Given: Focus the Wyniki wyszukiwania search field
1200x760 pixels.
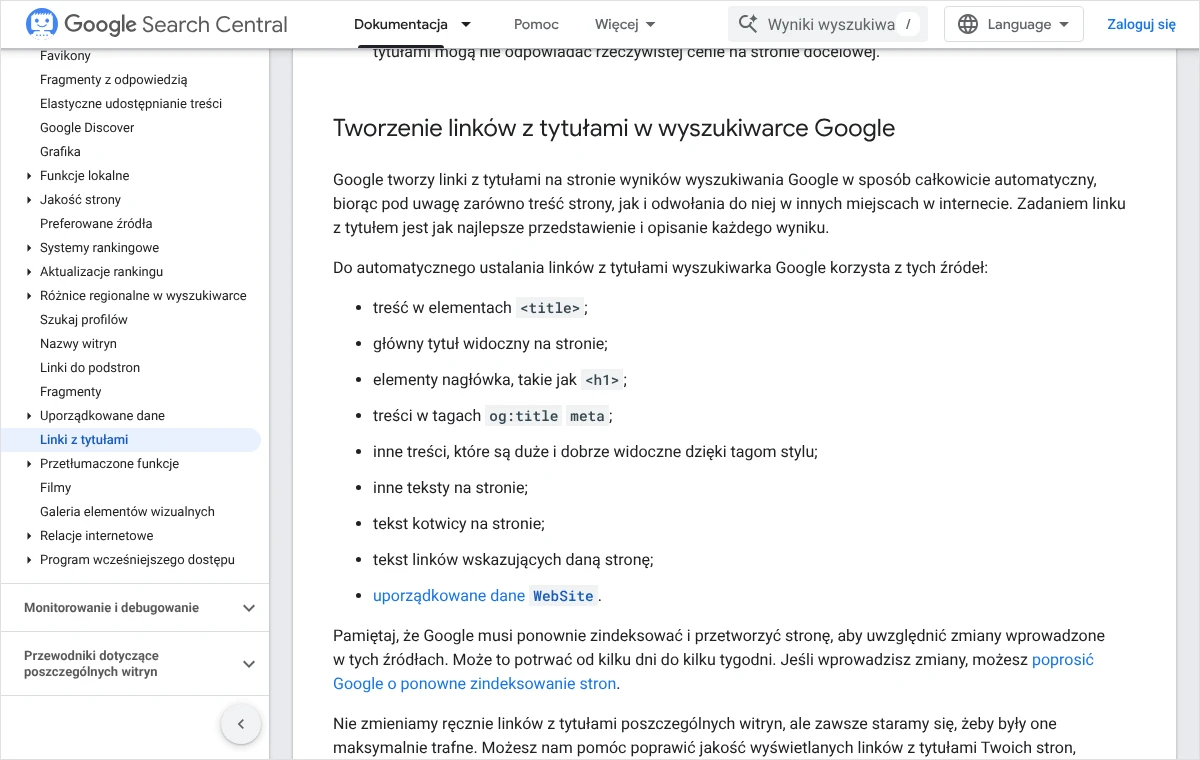Looking at the screenshot, I should 828,24.
